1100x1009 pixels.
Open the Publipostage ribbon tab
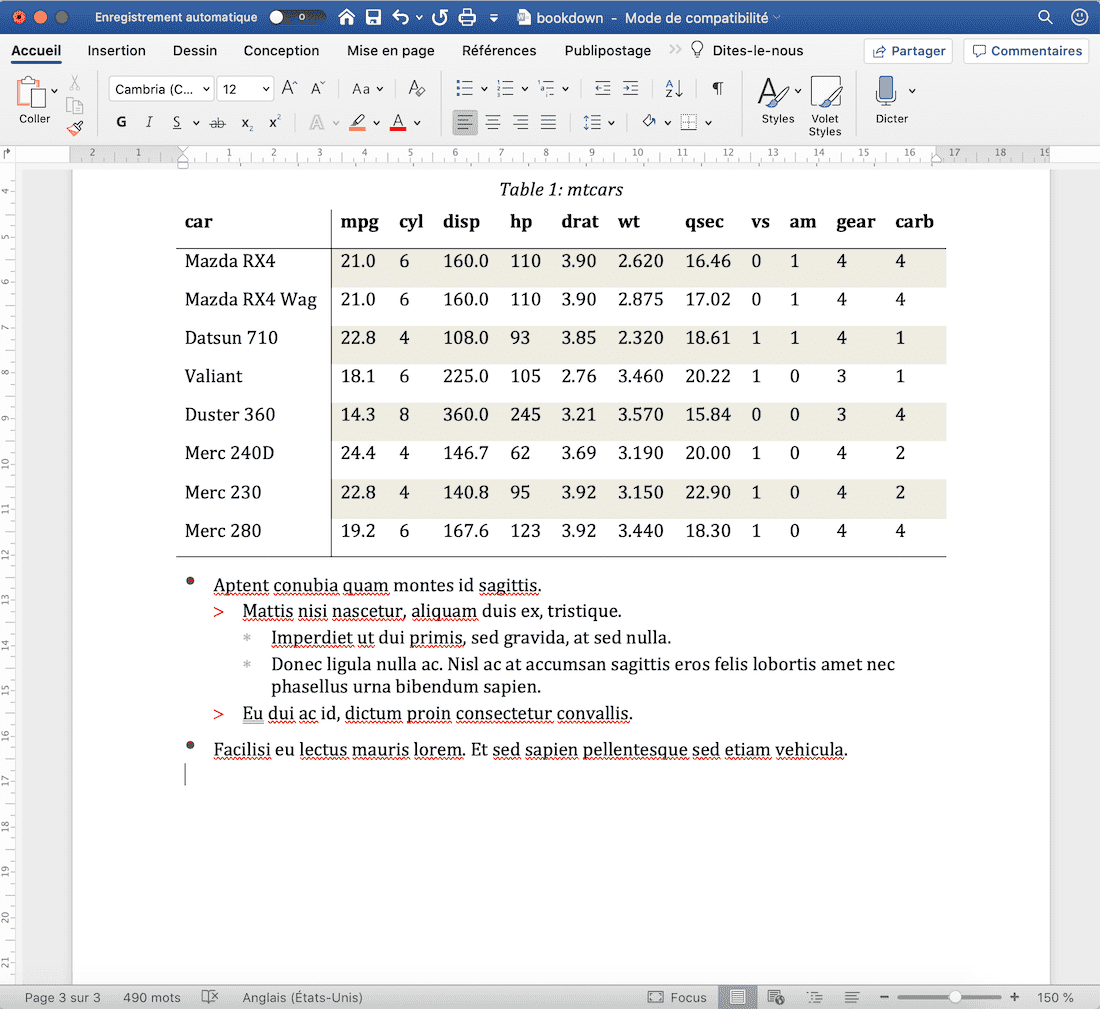click(x=608, y=51)
